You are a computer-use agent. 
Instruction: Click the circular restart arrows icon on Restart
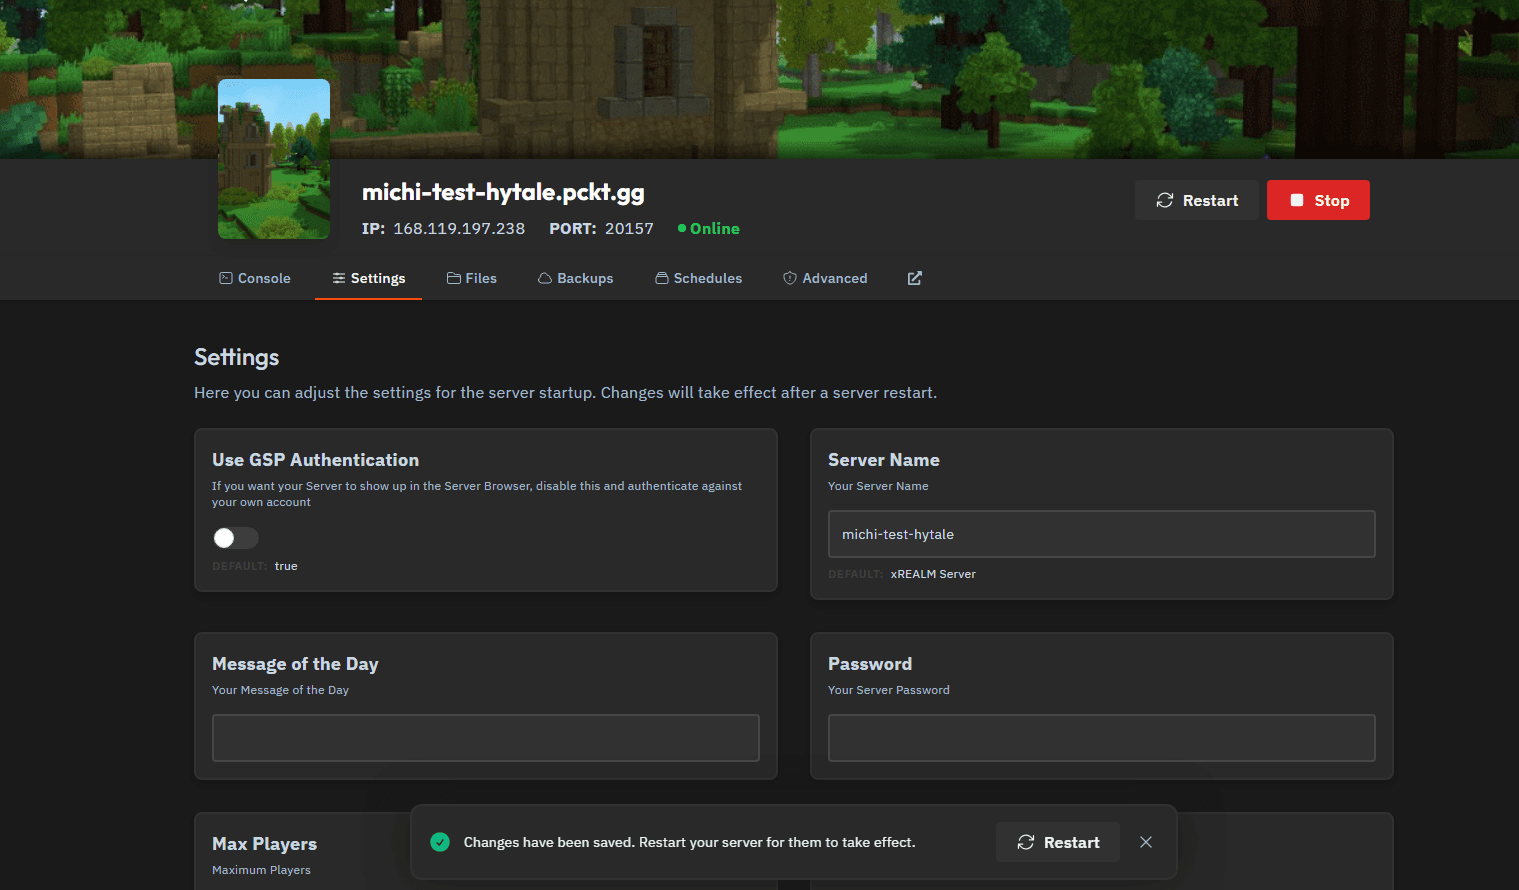pyautogui.click(x=1163, y=200)
